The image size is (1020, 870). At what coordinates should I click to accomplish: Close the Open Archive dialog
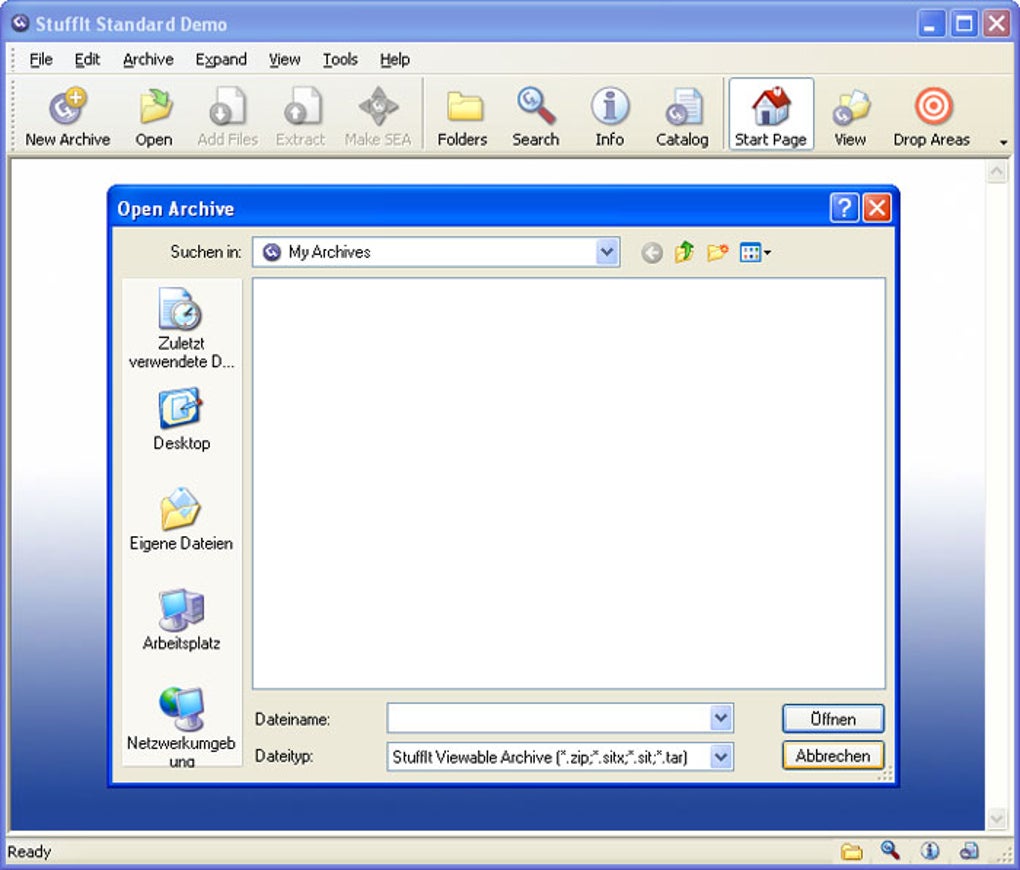pyautogui.click(x=878, y=208)
